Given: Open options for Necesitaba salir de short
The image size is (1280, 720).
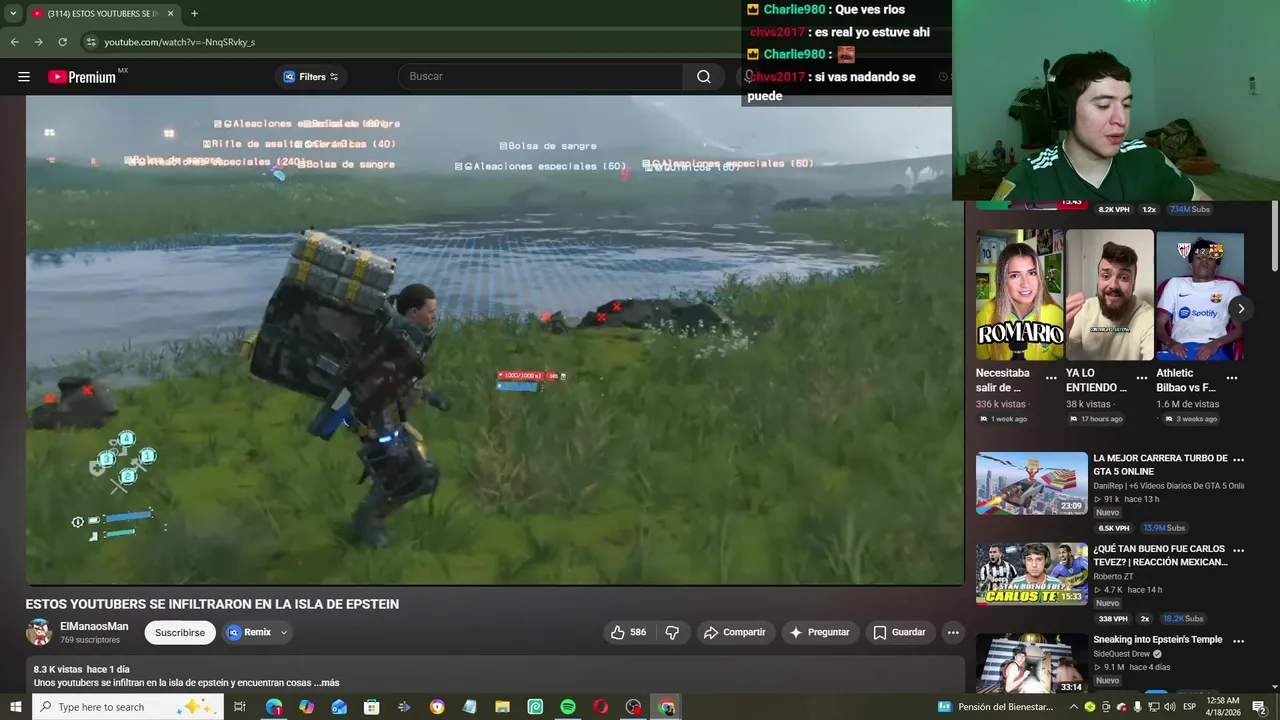Looking at the screenshot, I should pos(1051,378).
